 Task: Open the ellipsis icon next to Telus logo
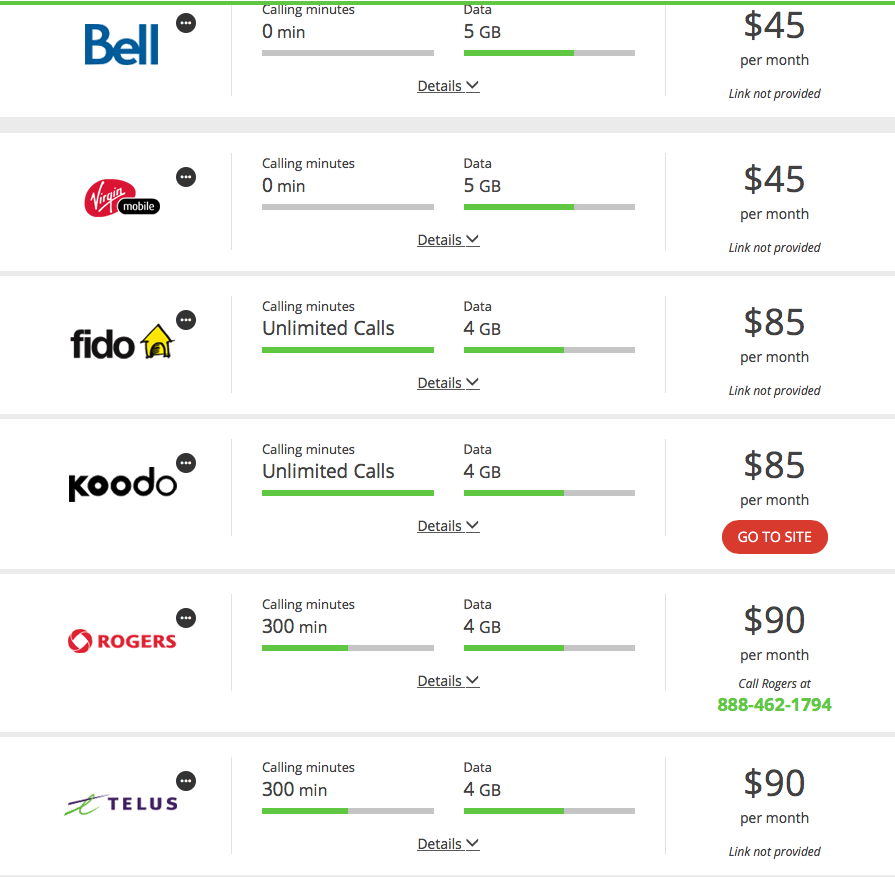(x=186, y=781)
